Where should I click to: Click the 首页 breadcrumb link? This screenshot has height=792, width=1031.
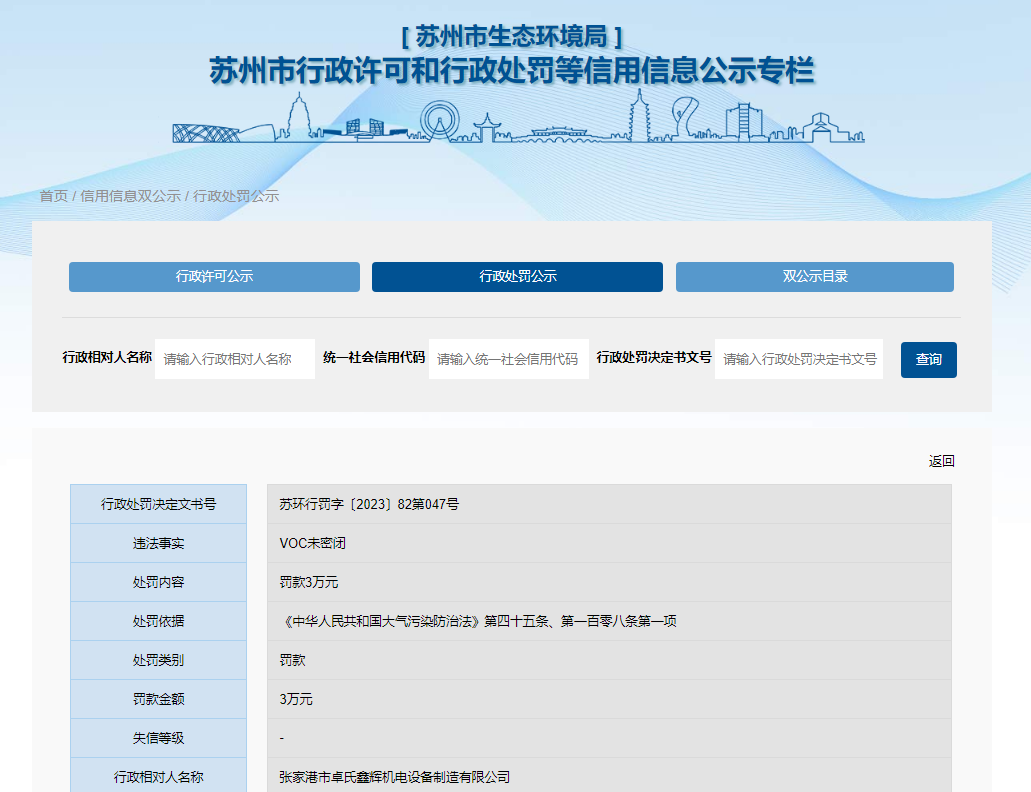click(x=53, y=196)
